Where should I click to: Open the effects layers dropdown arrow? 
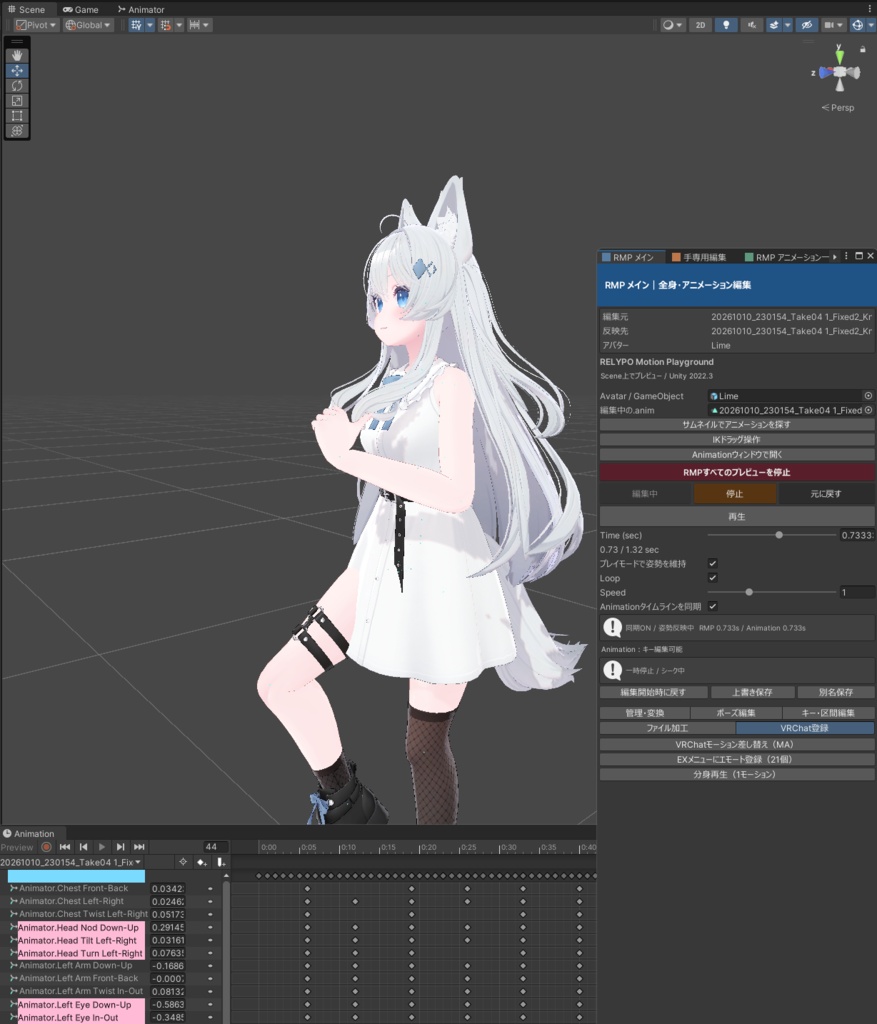[788, 25]
